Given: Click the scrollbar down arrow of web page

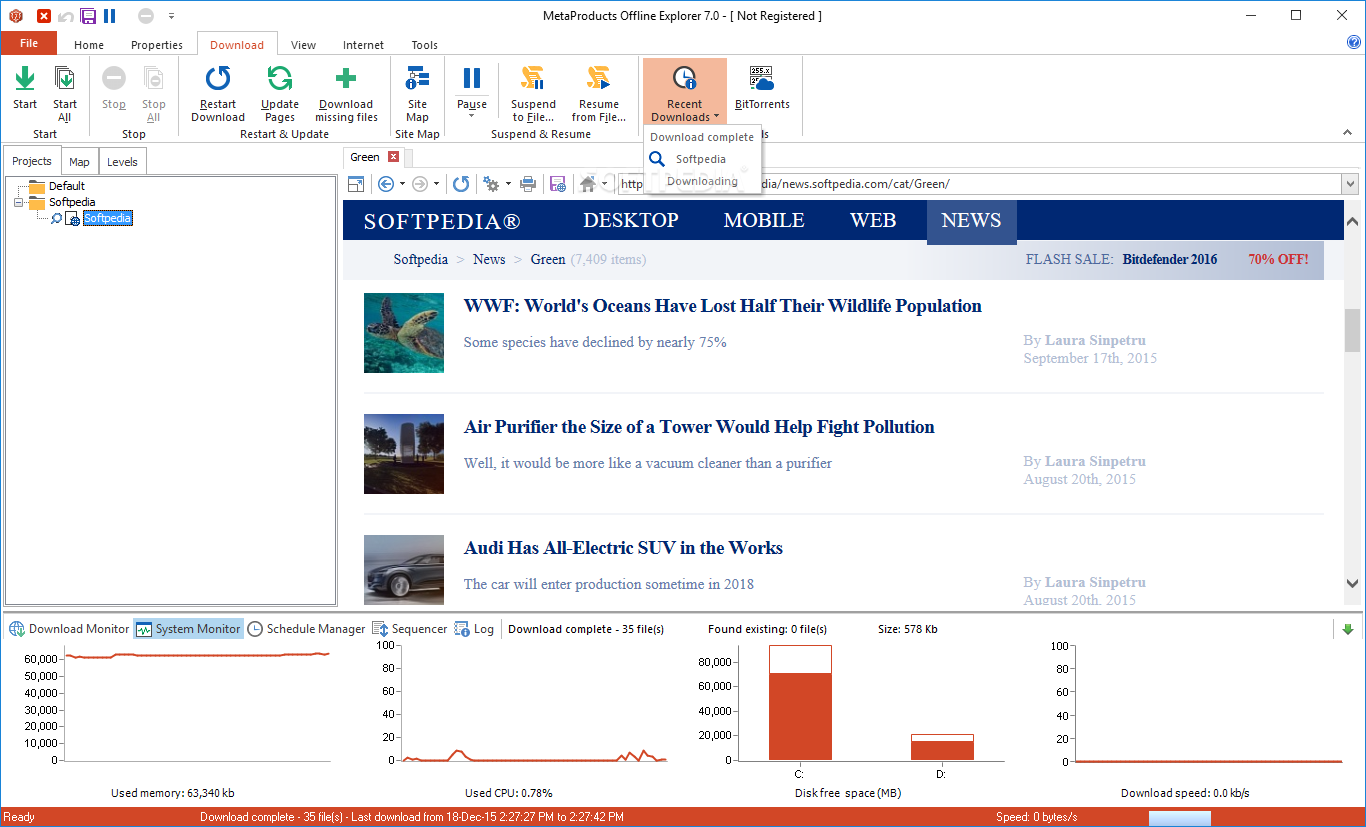Looking at the screenshot, I should pos(1352,584).
